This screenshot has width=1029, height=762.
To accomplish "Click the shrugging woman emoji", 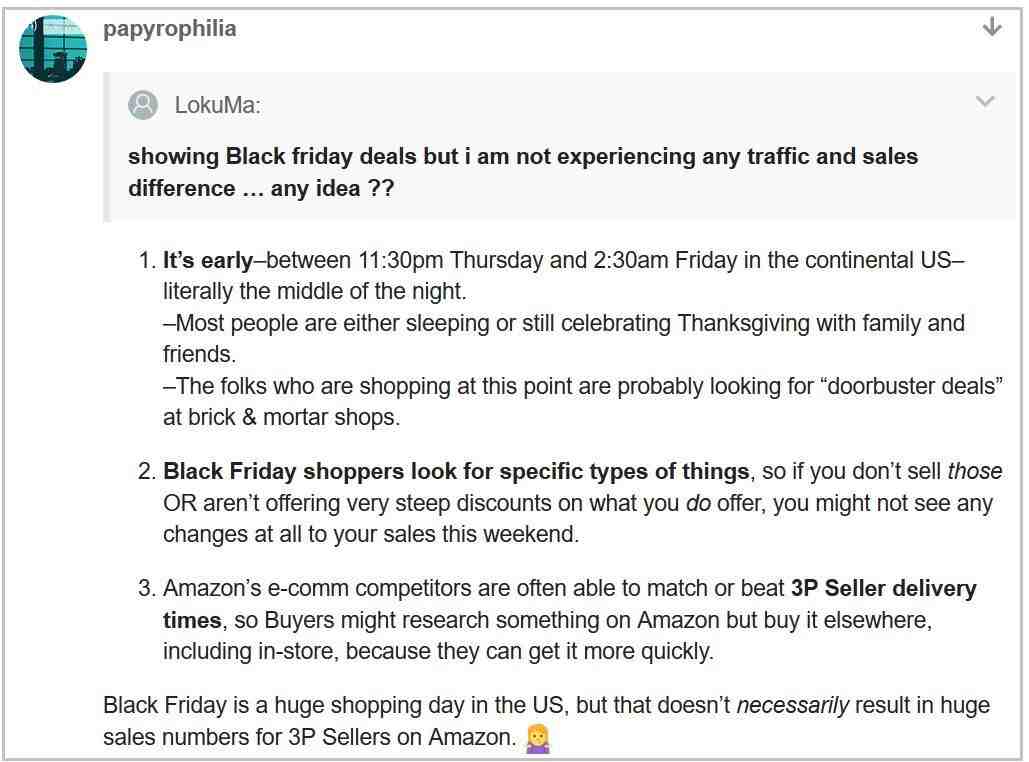I will 537,738.
